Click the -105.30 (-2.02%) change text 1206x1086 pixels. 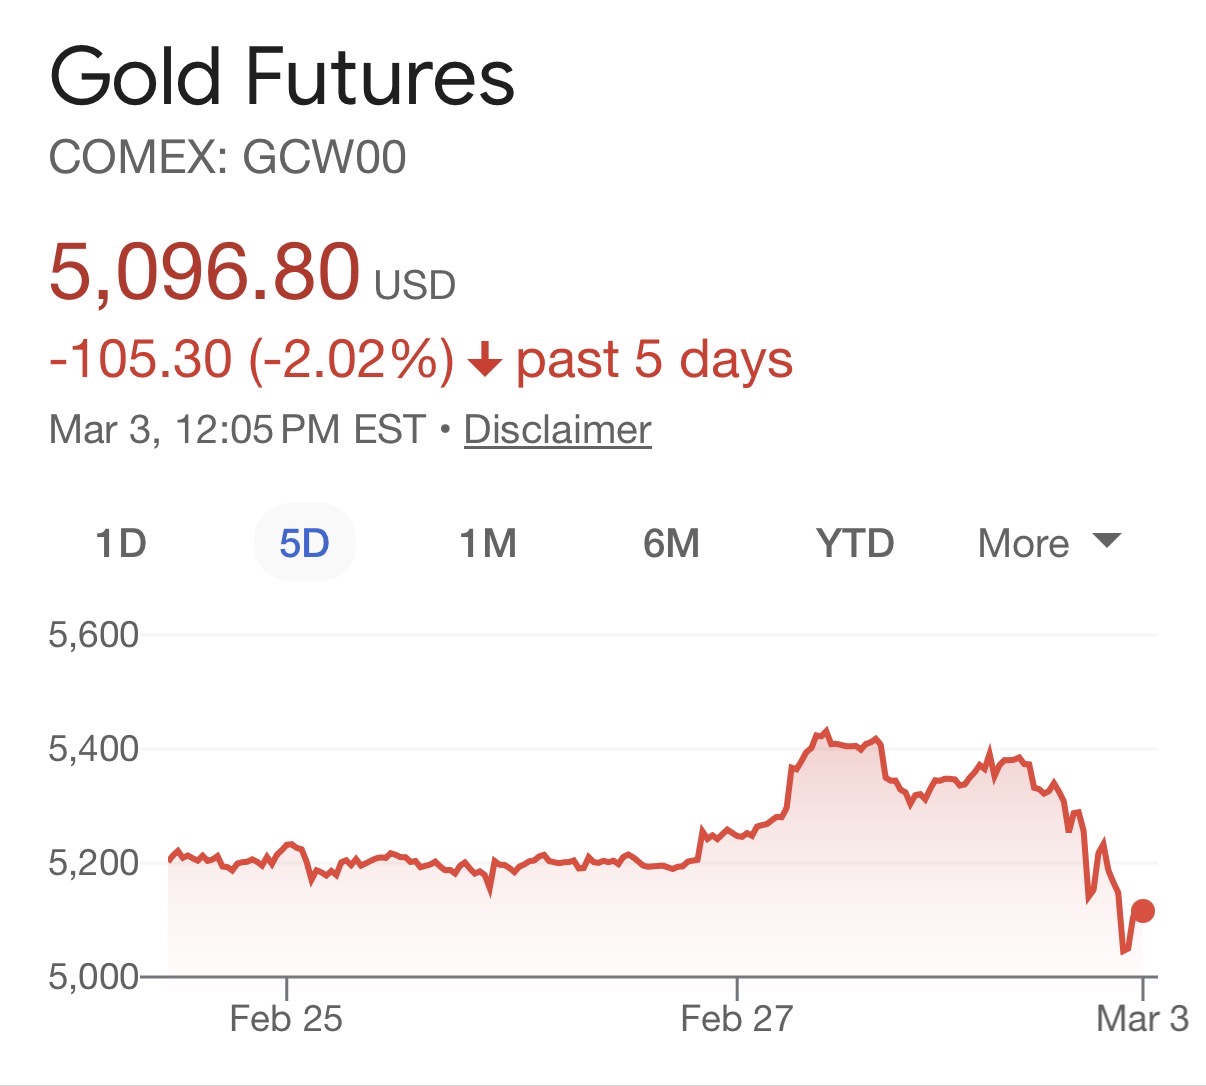[251, 360]
